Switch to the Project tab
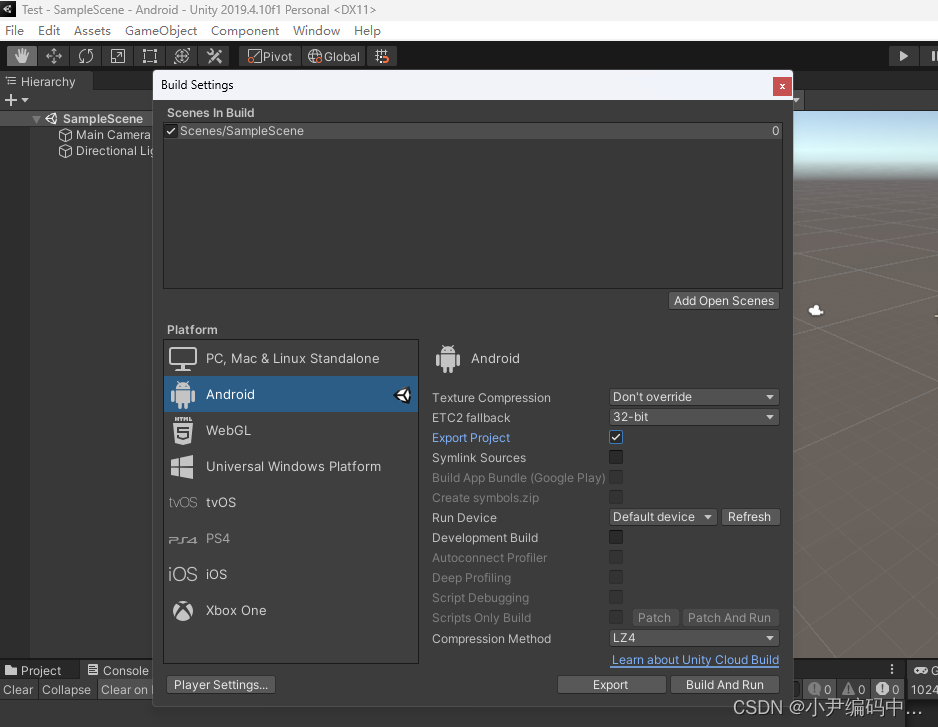Screen dimensions: 938x727 (39, 670)
